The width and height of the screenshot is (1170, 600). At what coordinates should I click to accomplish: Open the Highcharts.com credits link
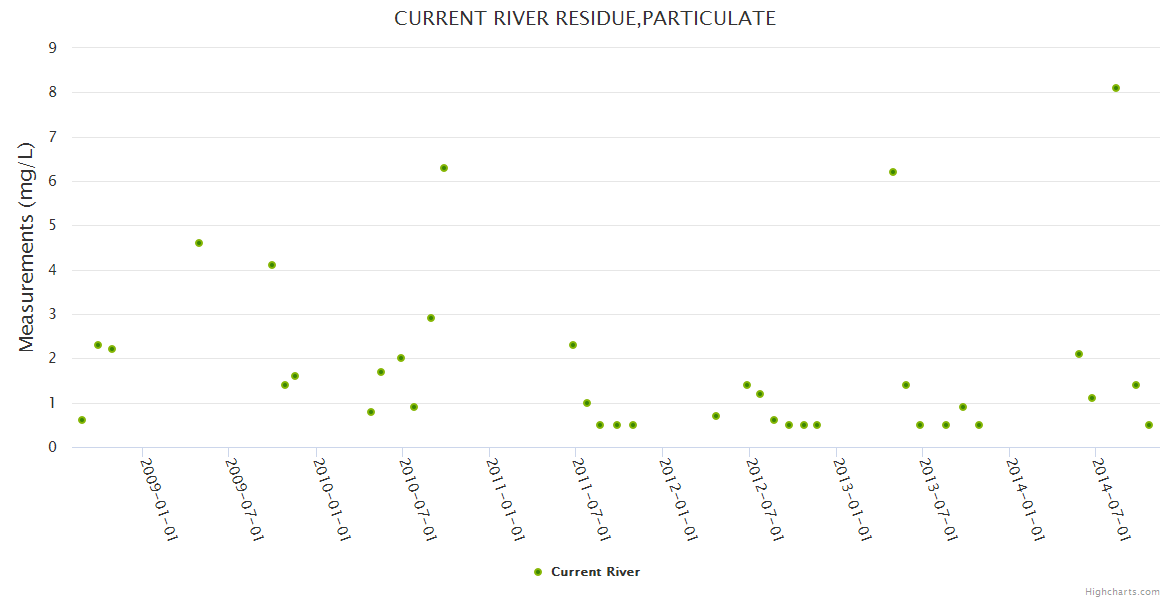click(1122, 591)
